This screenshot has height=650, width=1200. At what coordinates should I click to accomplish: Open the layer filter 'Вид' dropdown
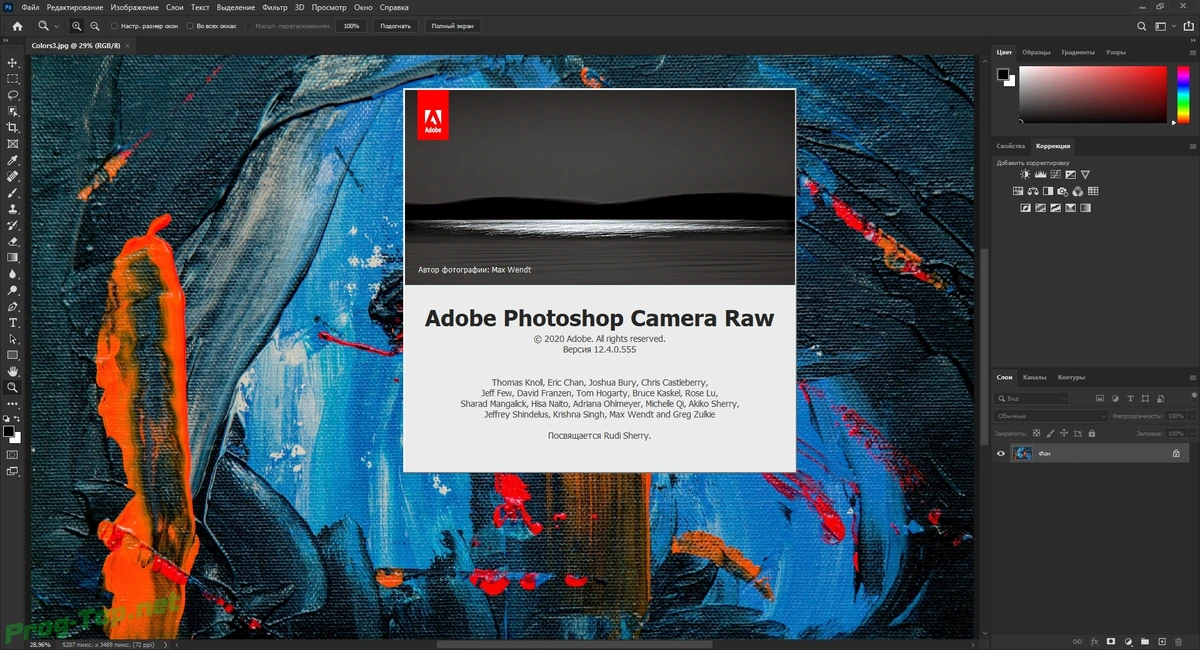(x=1033, y=398)
